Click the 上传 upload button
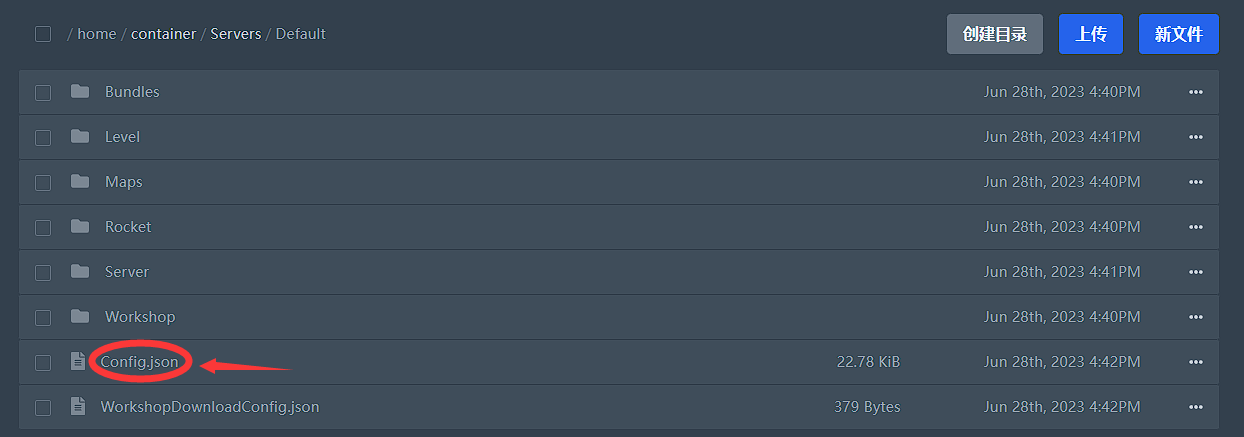The width and height of the screenshot is (1244, 437). [x=1091, y=34]
